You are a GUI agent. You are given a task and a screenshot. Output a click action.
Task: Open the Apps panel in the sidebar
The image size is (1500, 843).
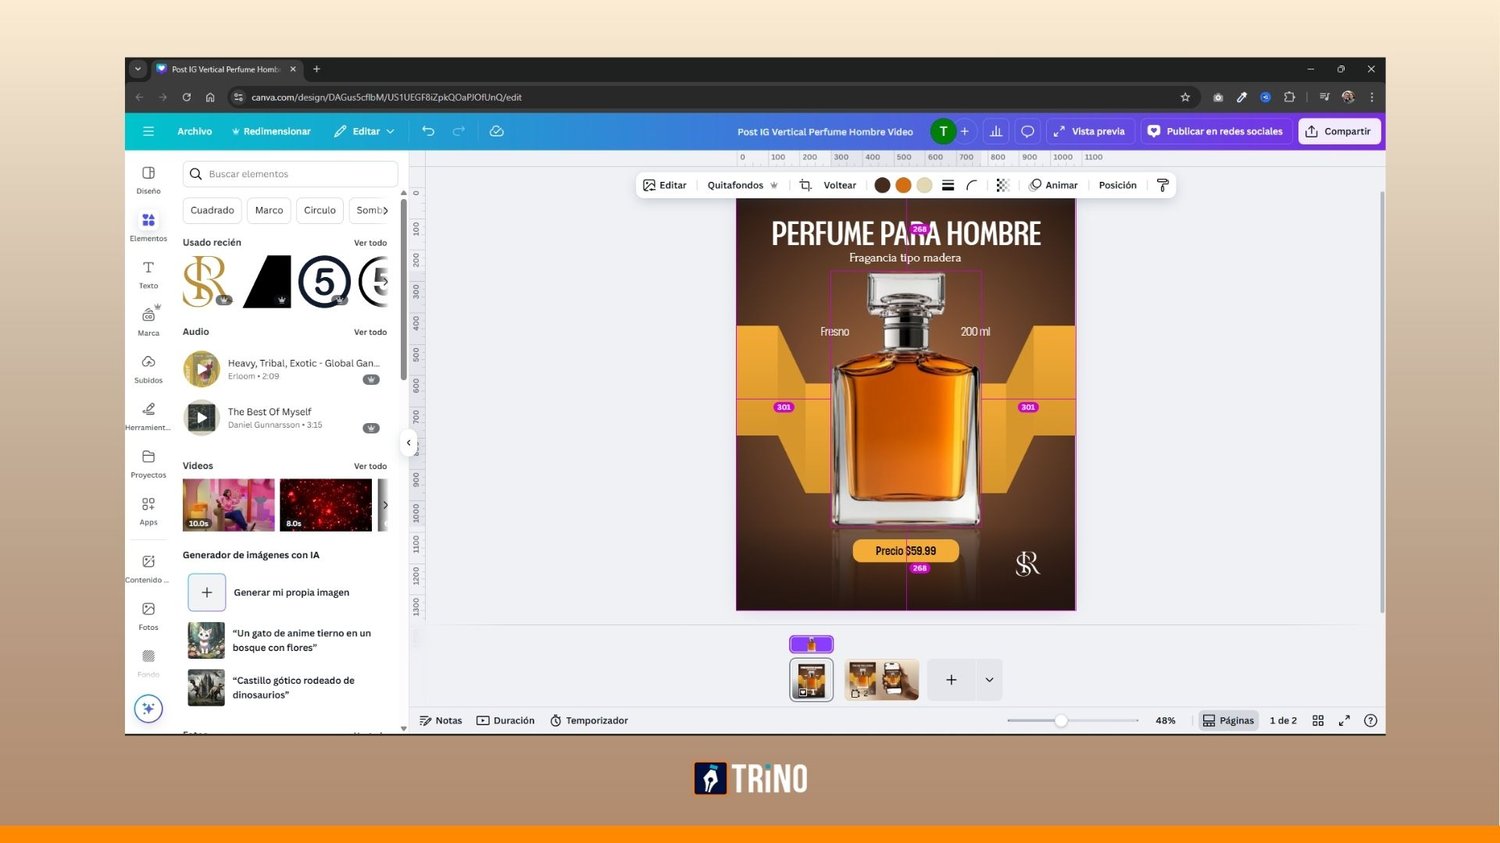coord(148,510)
